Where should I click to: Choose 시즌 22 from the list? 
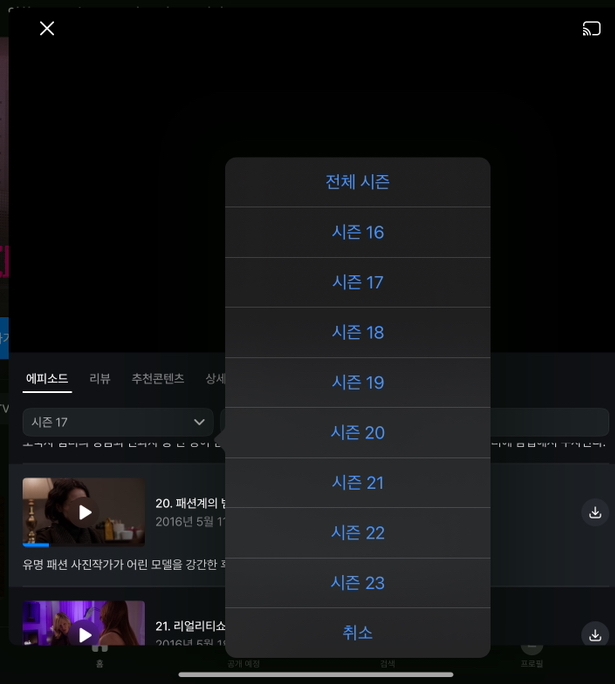point(358,533)
